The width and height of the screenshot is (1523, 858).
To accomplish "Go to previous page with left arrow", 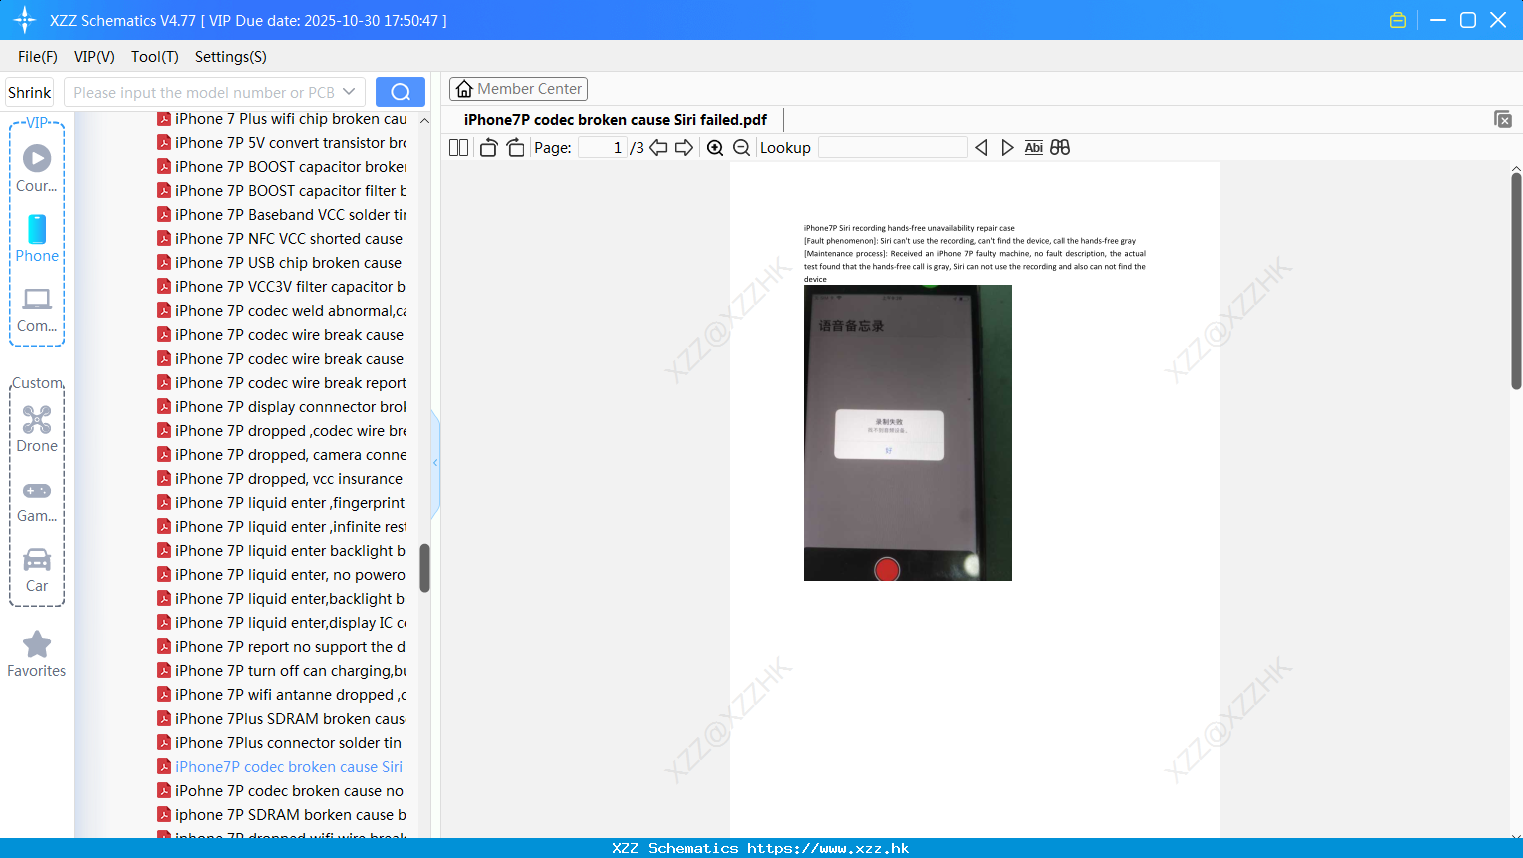I will [x=658, y=148].
